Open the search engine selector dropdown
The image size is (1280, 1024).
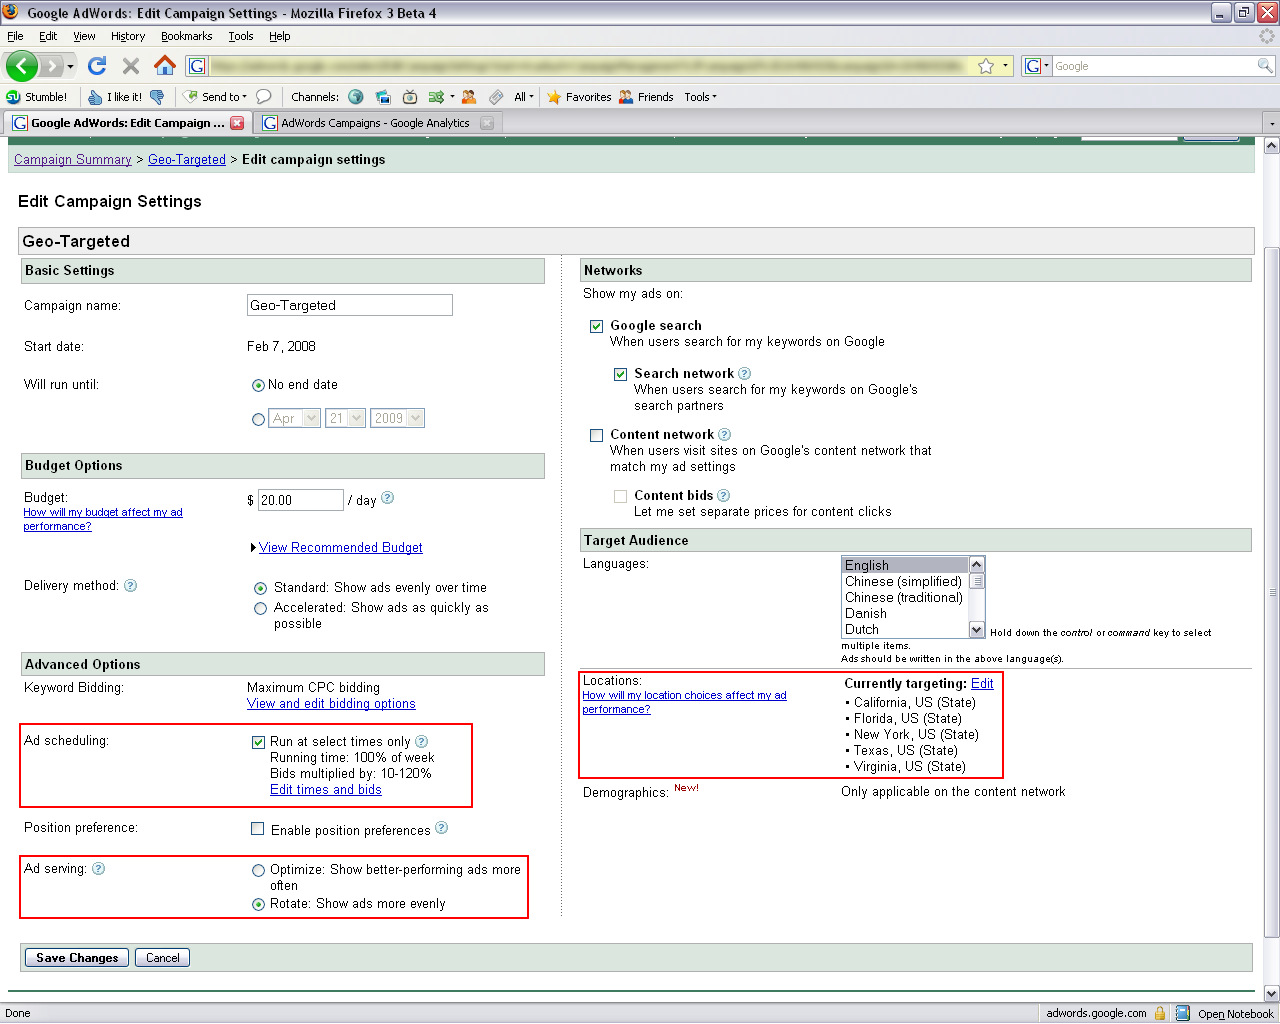[x=1036, y=66]
